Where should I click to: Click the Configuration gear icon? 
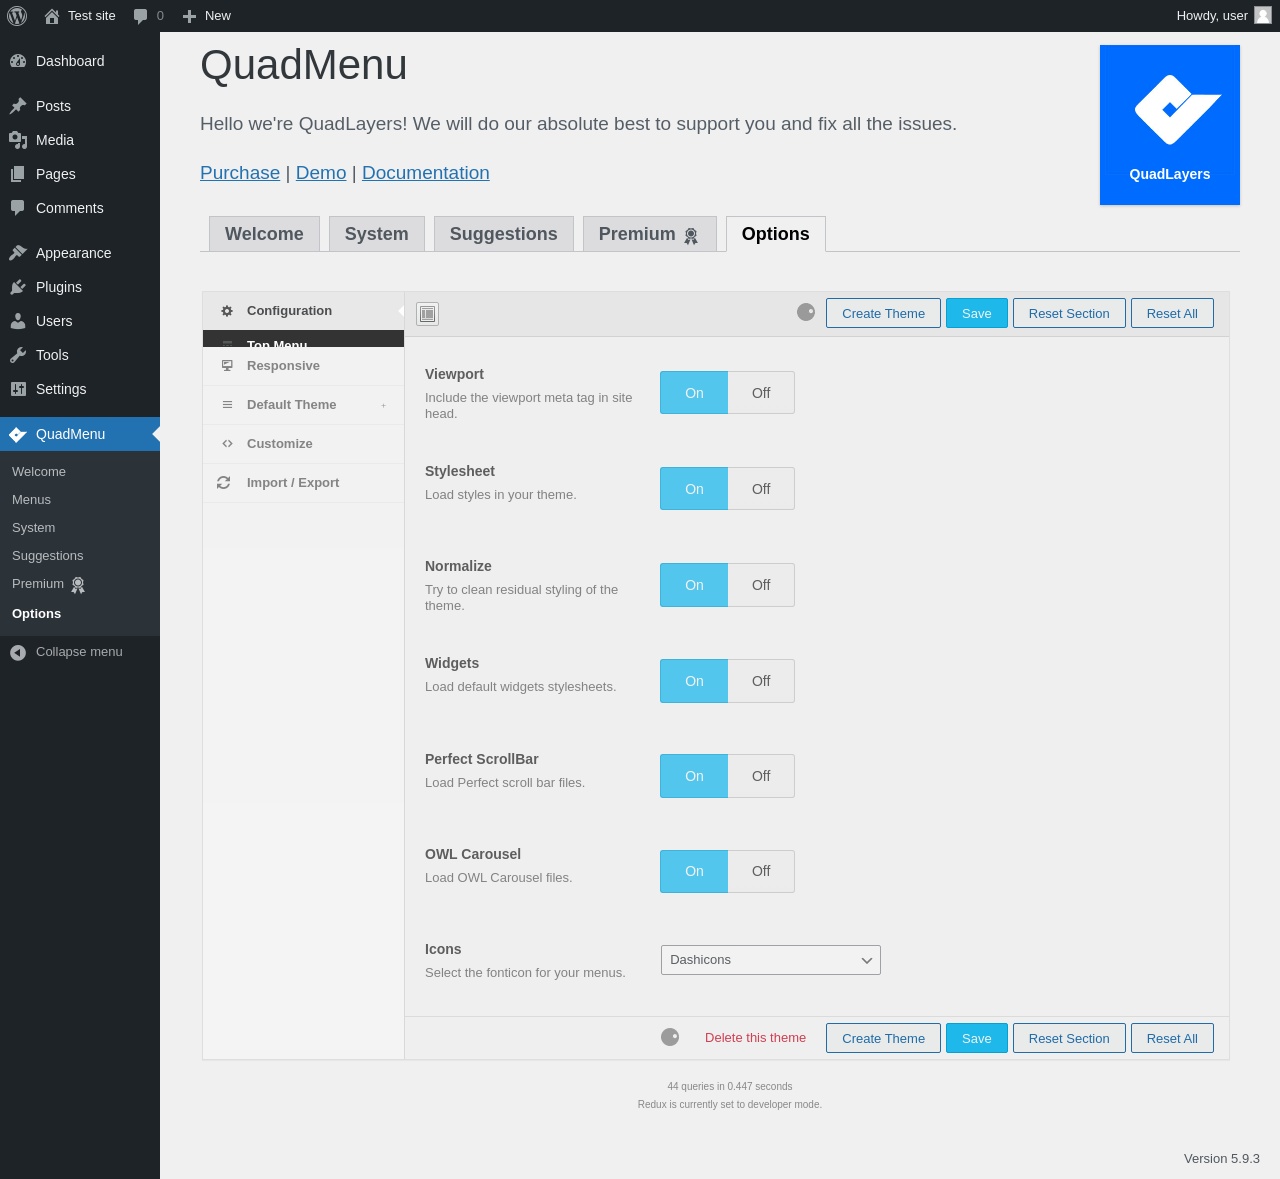click(227, 311)
